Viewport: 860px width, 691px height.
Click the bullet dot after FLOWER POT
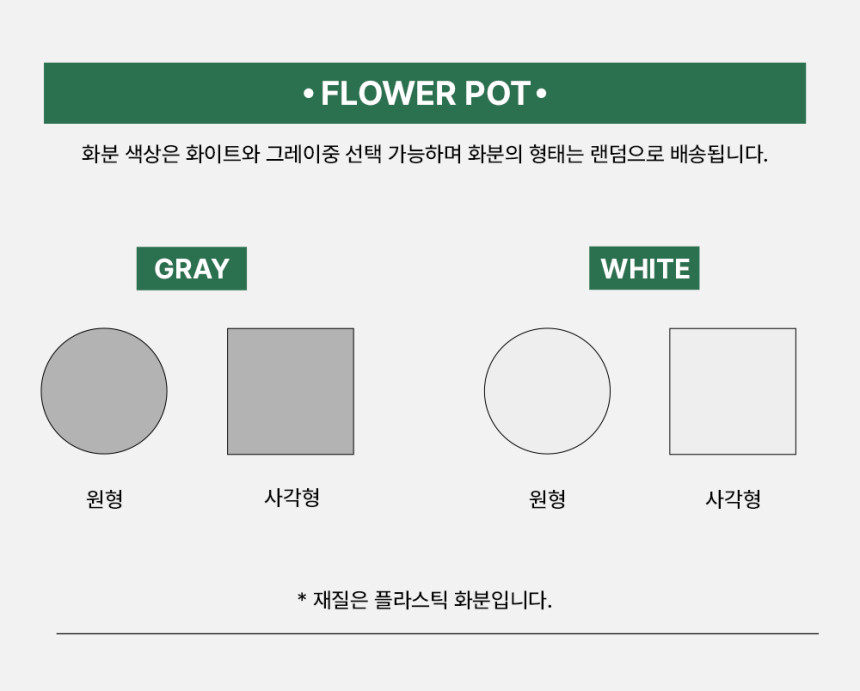point(541,94)
